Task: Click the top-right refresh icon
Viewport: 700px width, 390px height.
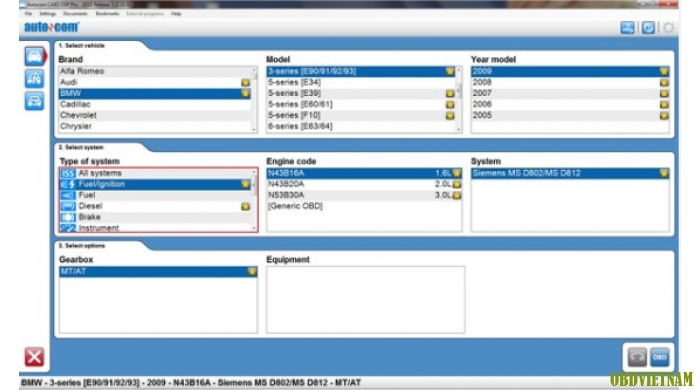Action: 648,28
